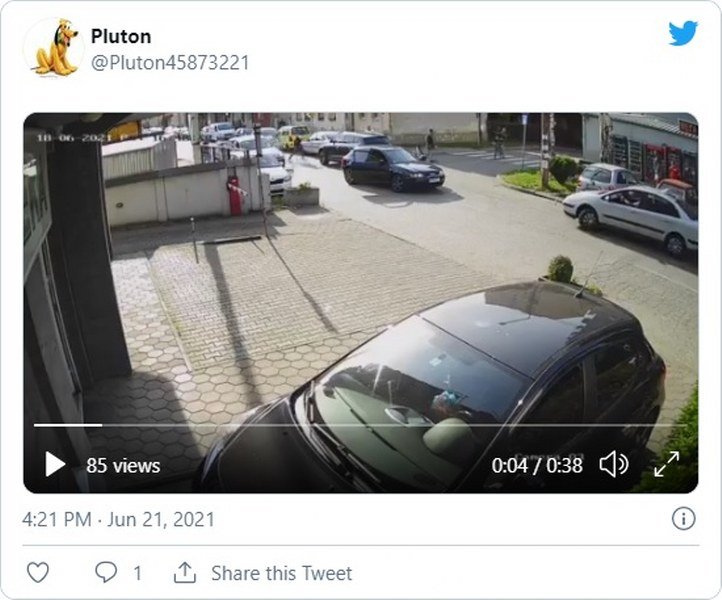Open the @Pluton45873221 handle link
722x600 pixels.
click(170, 62)
